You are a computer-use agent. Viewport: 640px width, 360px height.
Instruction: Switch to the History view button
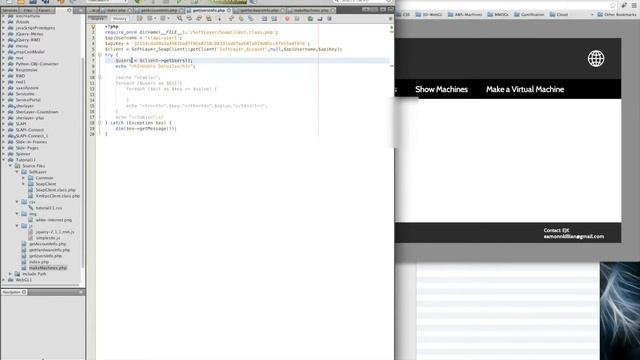pyautogui.click(x=120, y=18)
